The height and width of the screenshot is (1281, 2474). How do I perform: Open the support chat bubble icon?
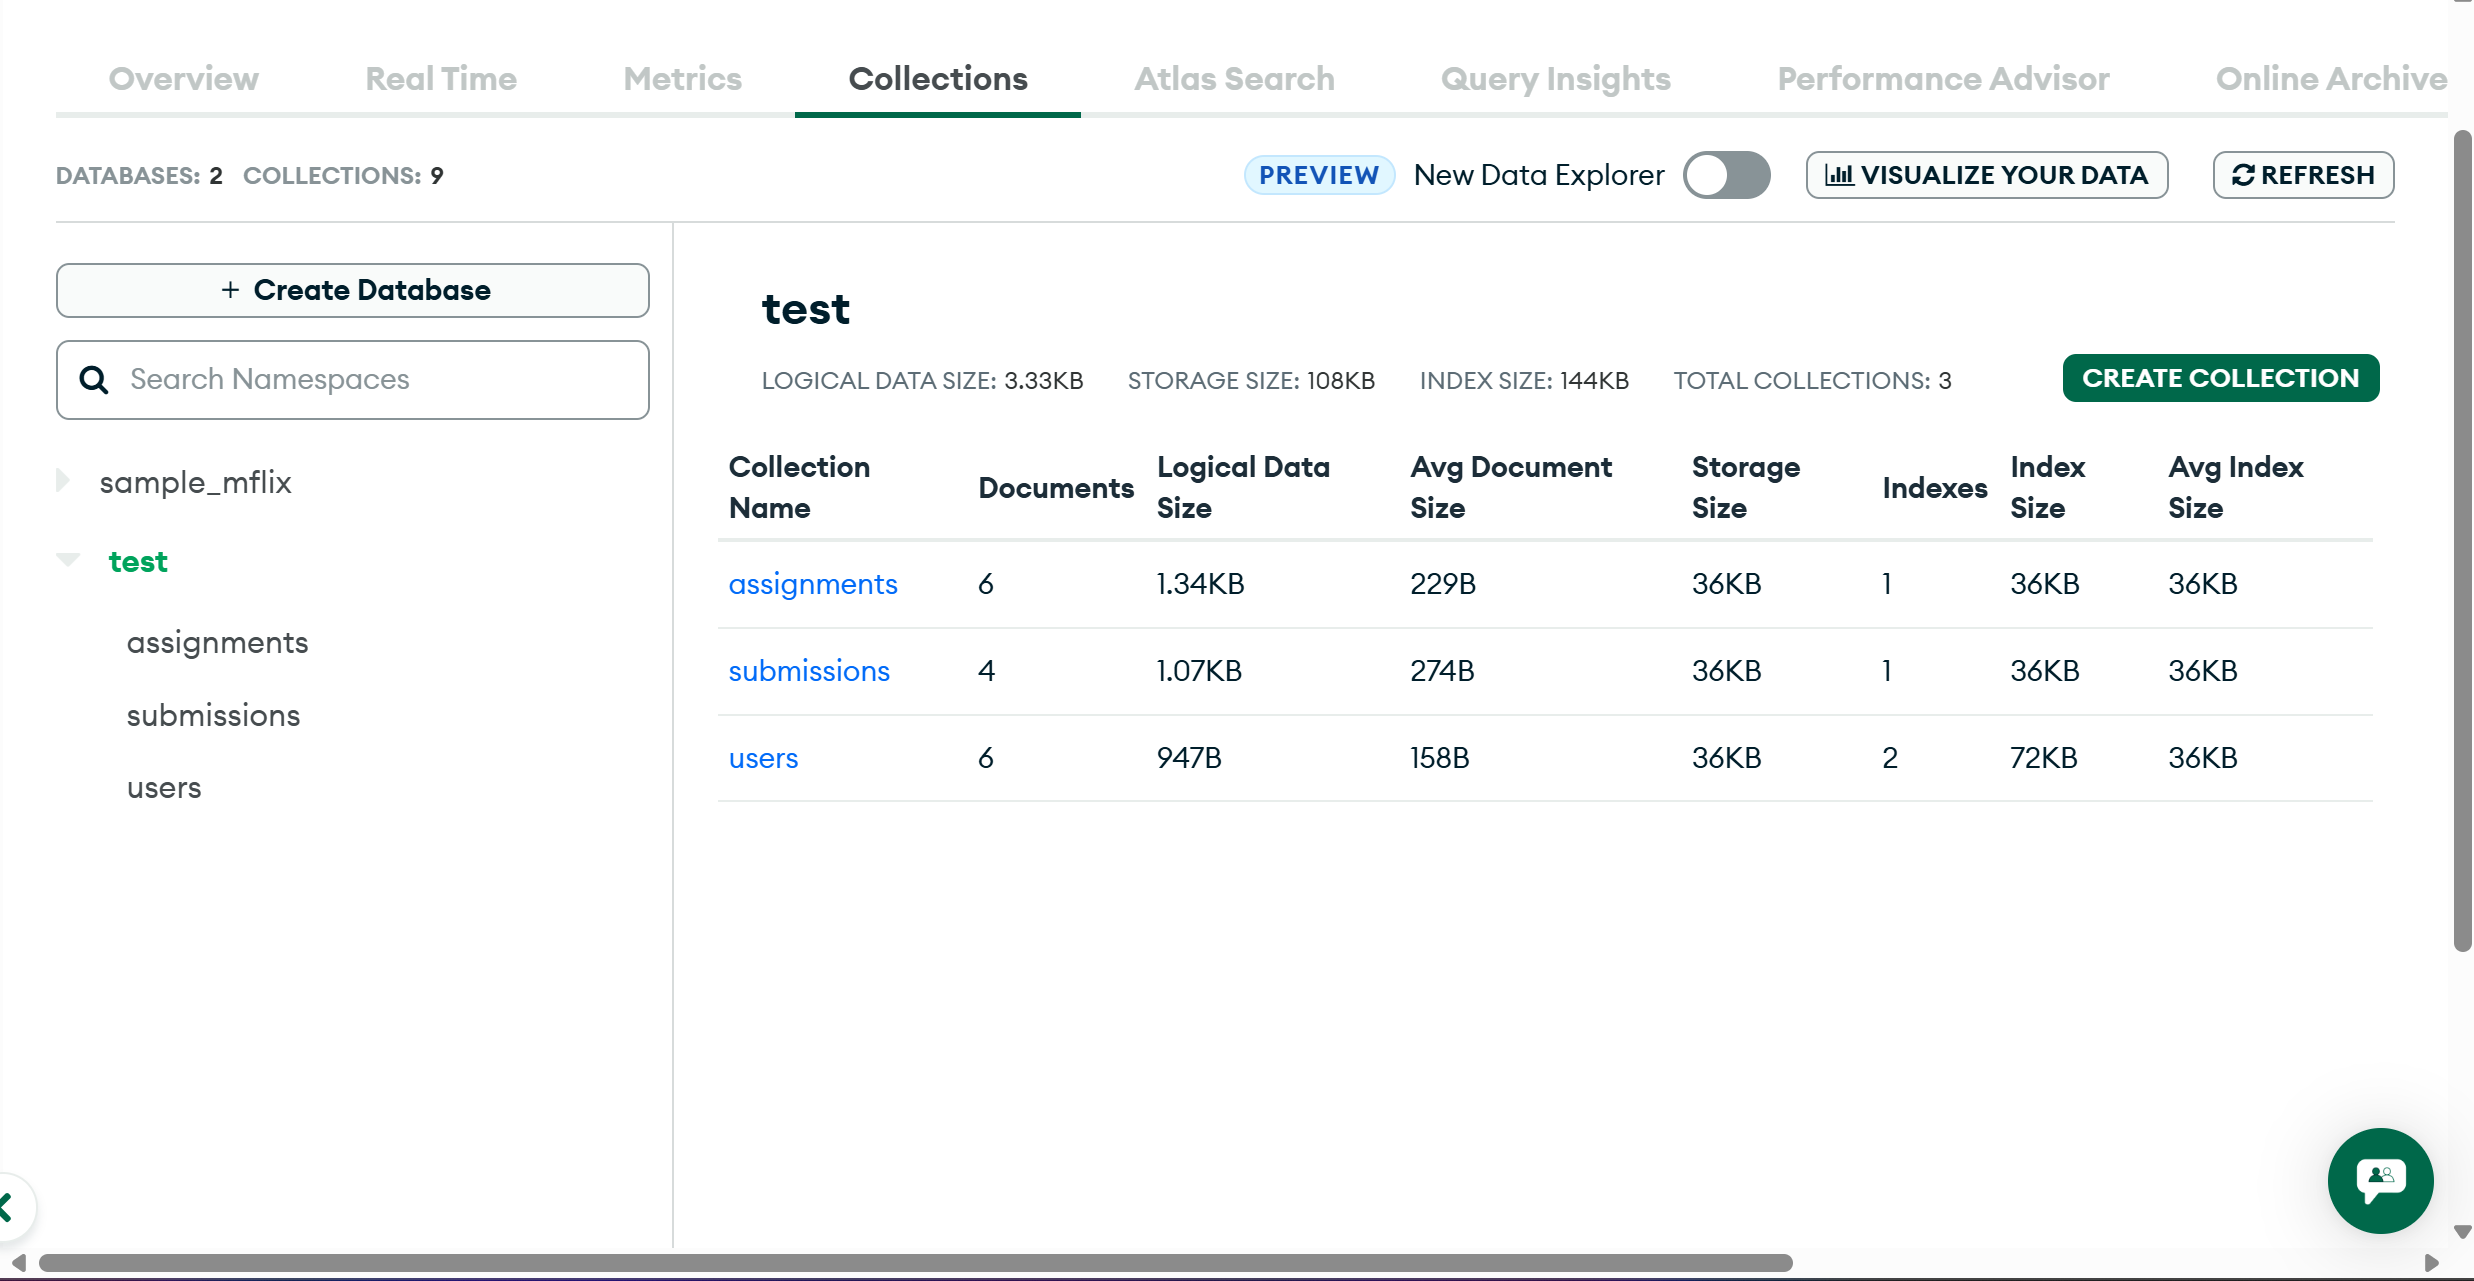pos(2380,1179)
